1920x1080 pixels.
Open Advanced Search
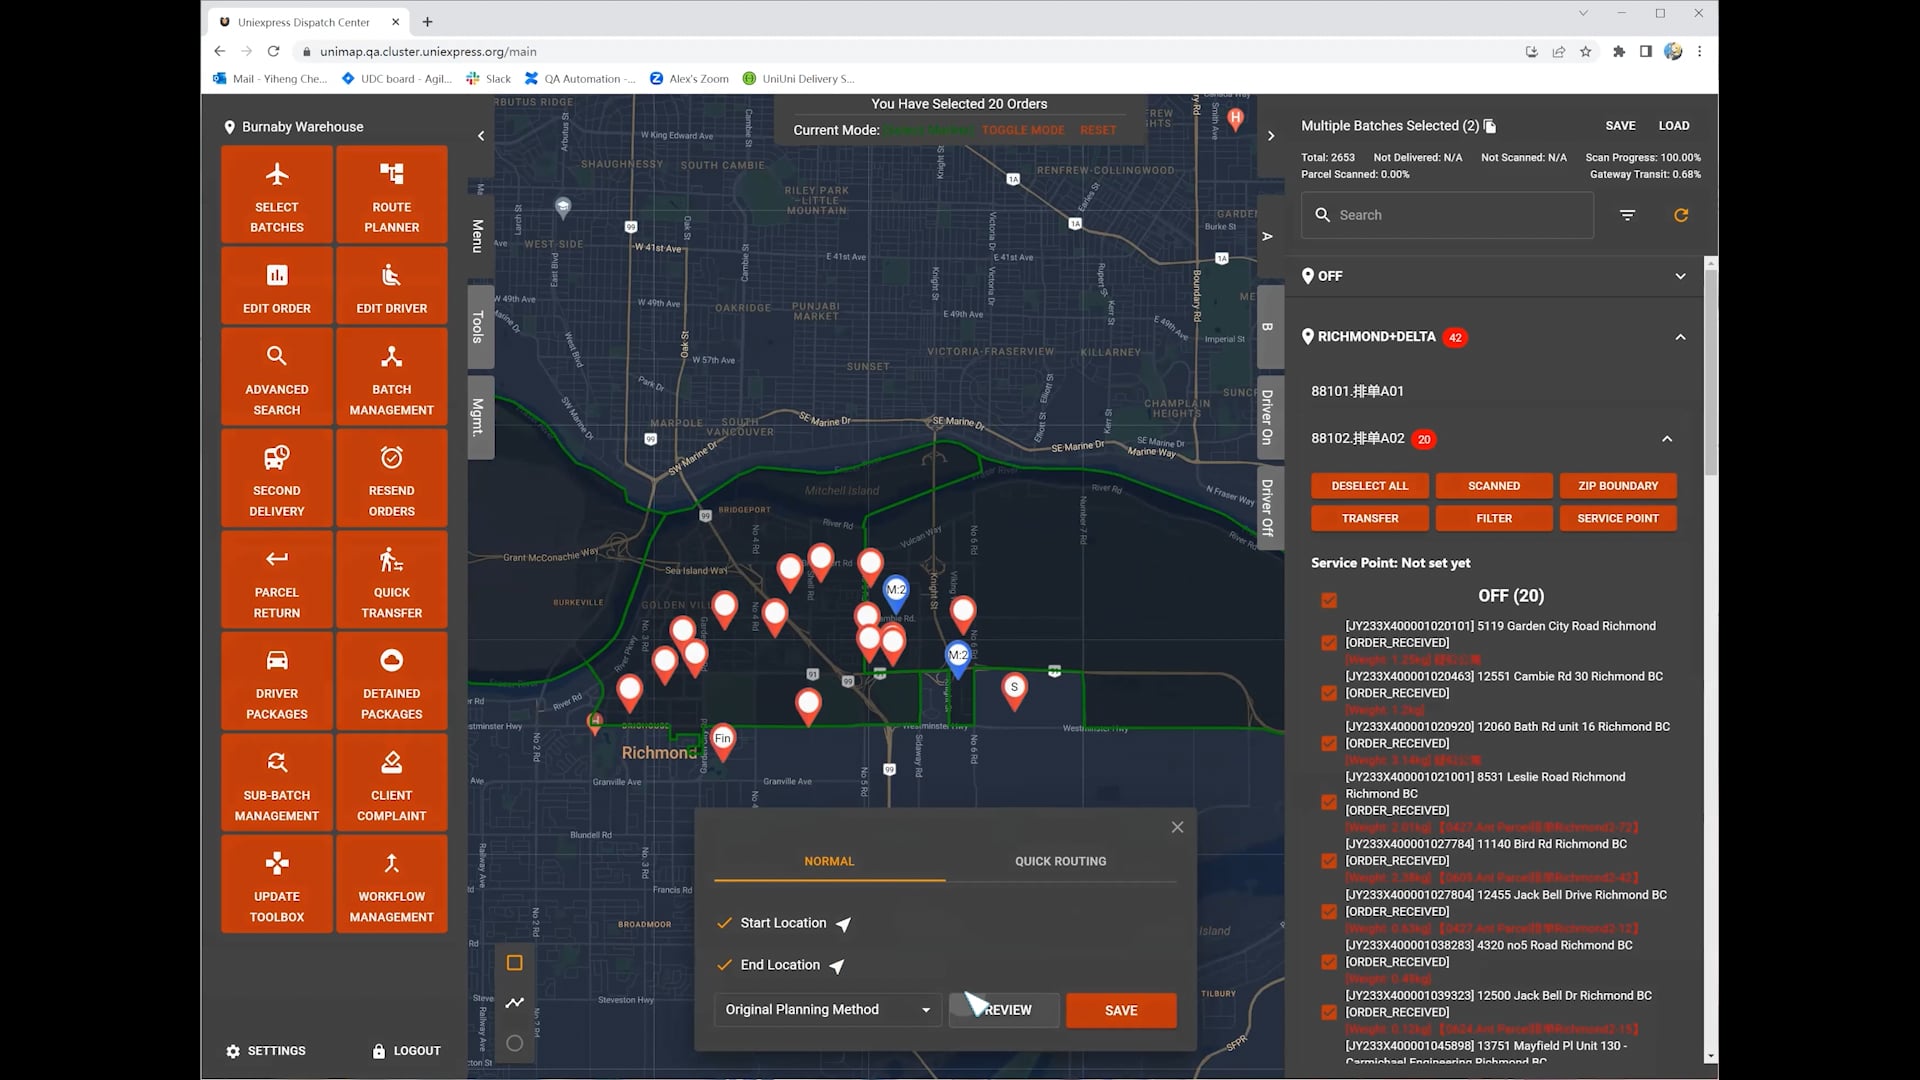[276, 377]
